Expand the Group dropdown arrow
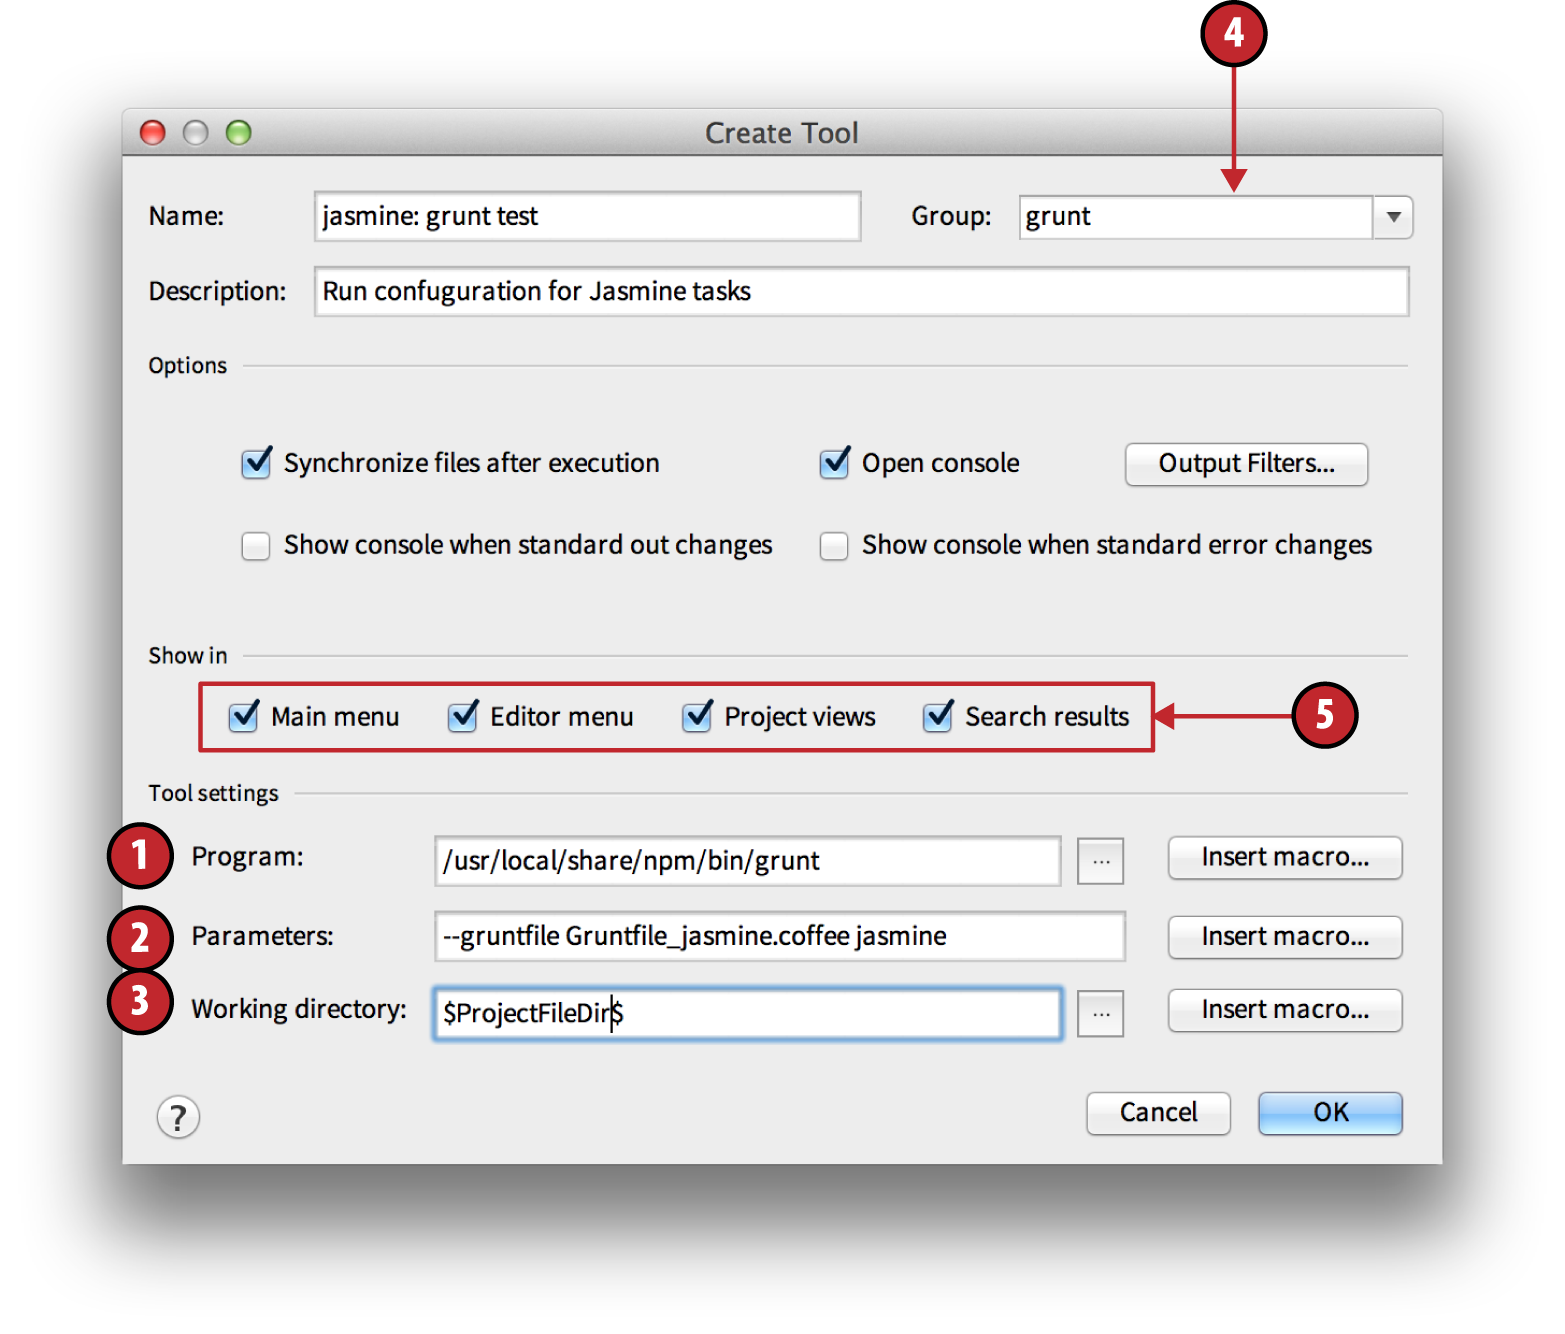Viewport: 1565px width, 1334px height. 1393,217
